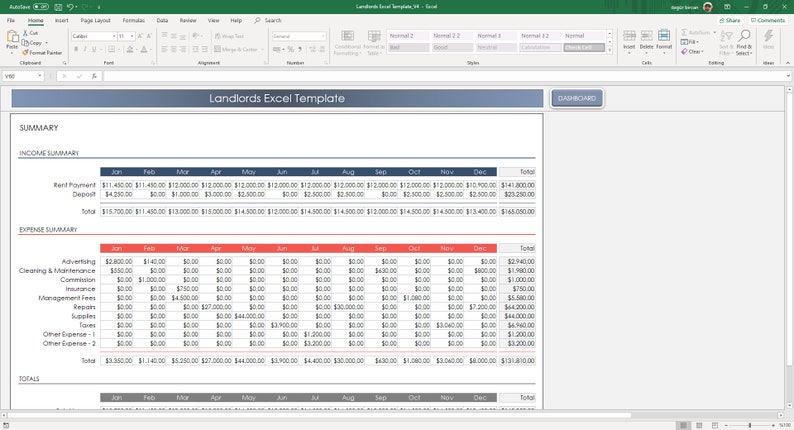The height and width of the screenshot is (430, 794).
Task: Click the Insert Function fx icon
Action: pos(94,76)
